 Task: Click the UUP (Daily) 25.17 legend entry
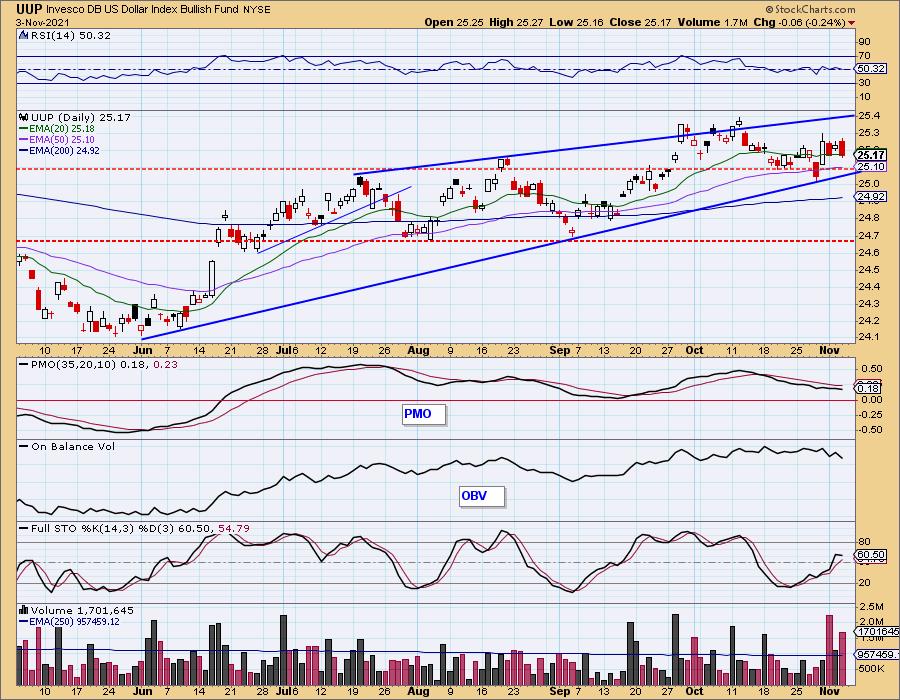(x=80, y=117)
